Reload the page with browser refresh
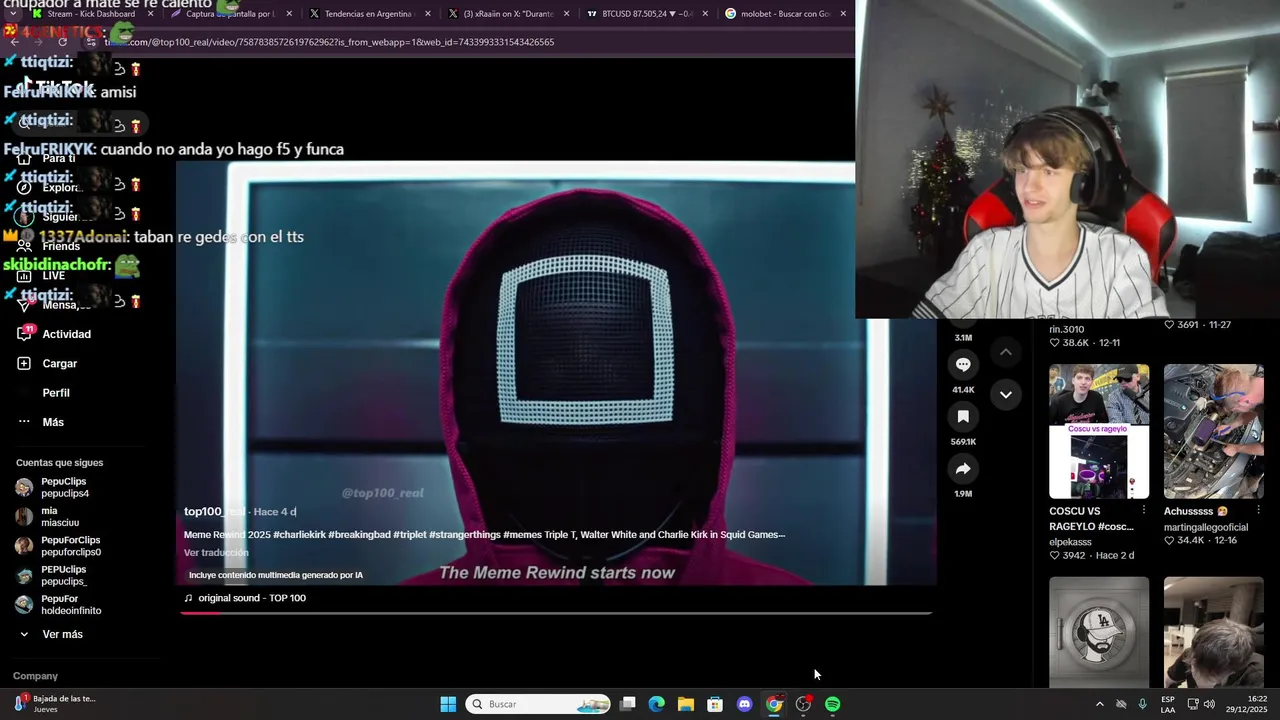 62,42
